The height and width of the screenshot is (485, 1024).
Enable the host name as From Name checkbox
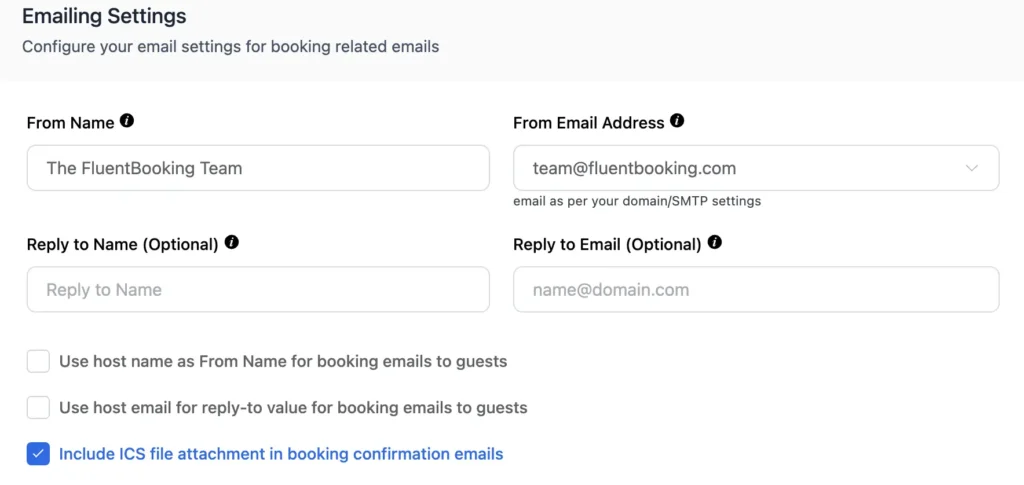click(39, 361)
